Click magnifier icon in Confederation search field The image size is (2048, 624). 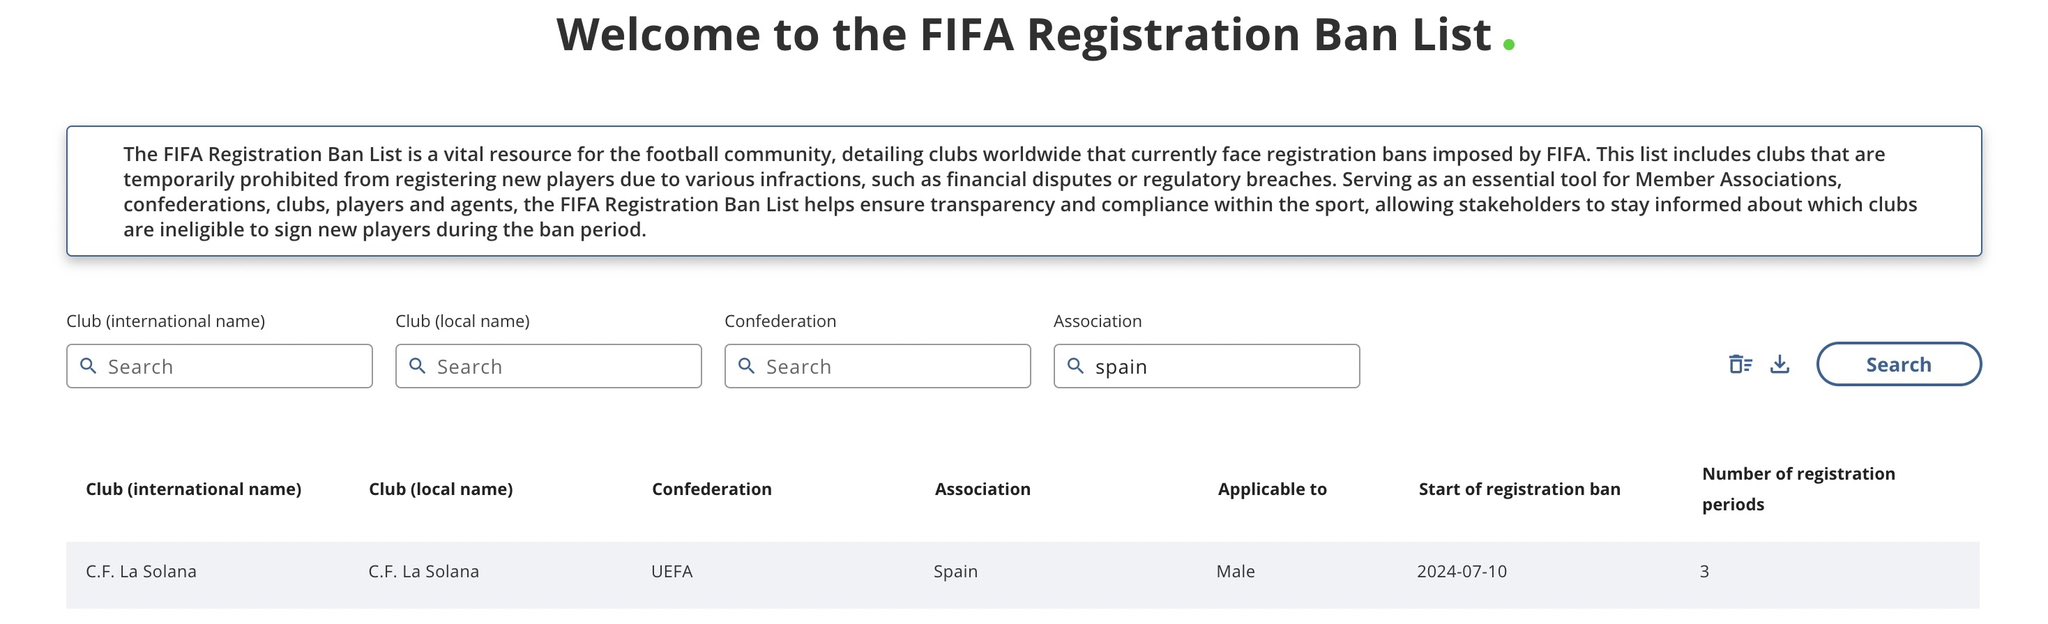point(747,366)
